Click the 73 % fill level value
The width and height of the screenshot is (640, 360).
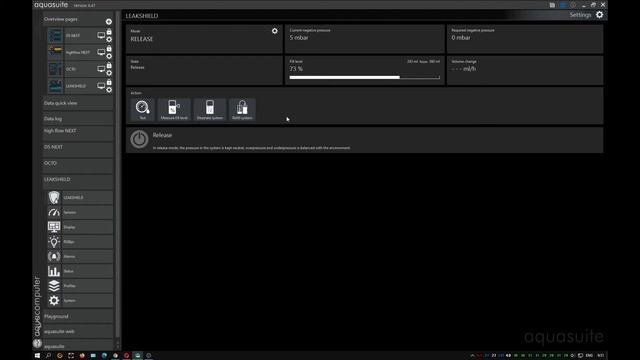click(296, 69)
